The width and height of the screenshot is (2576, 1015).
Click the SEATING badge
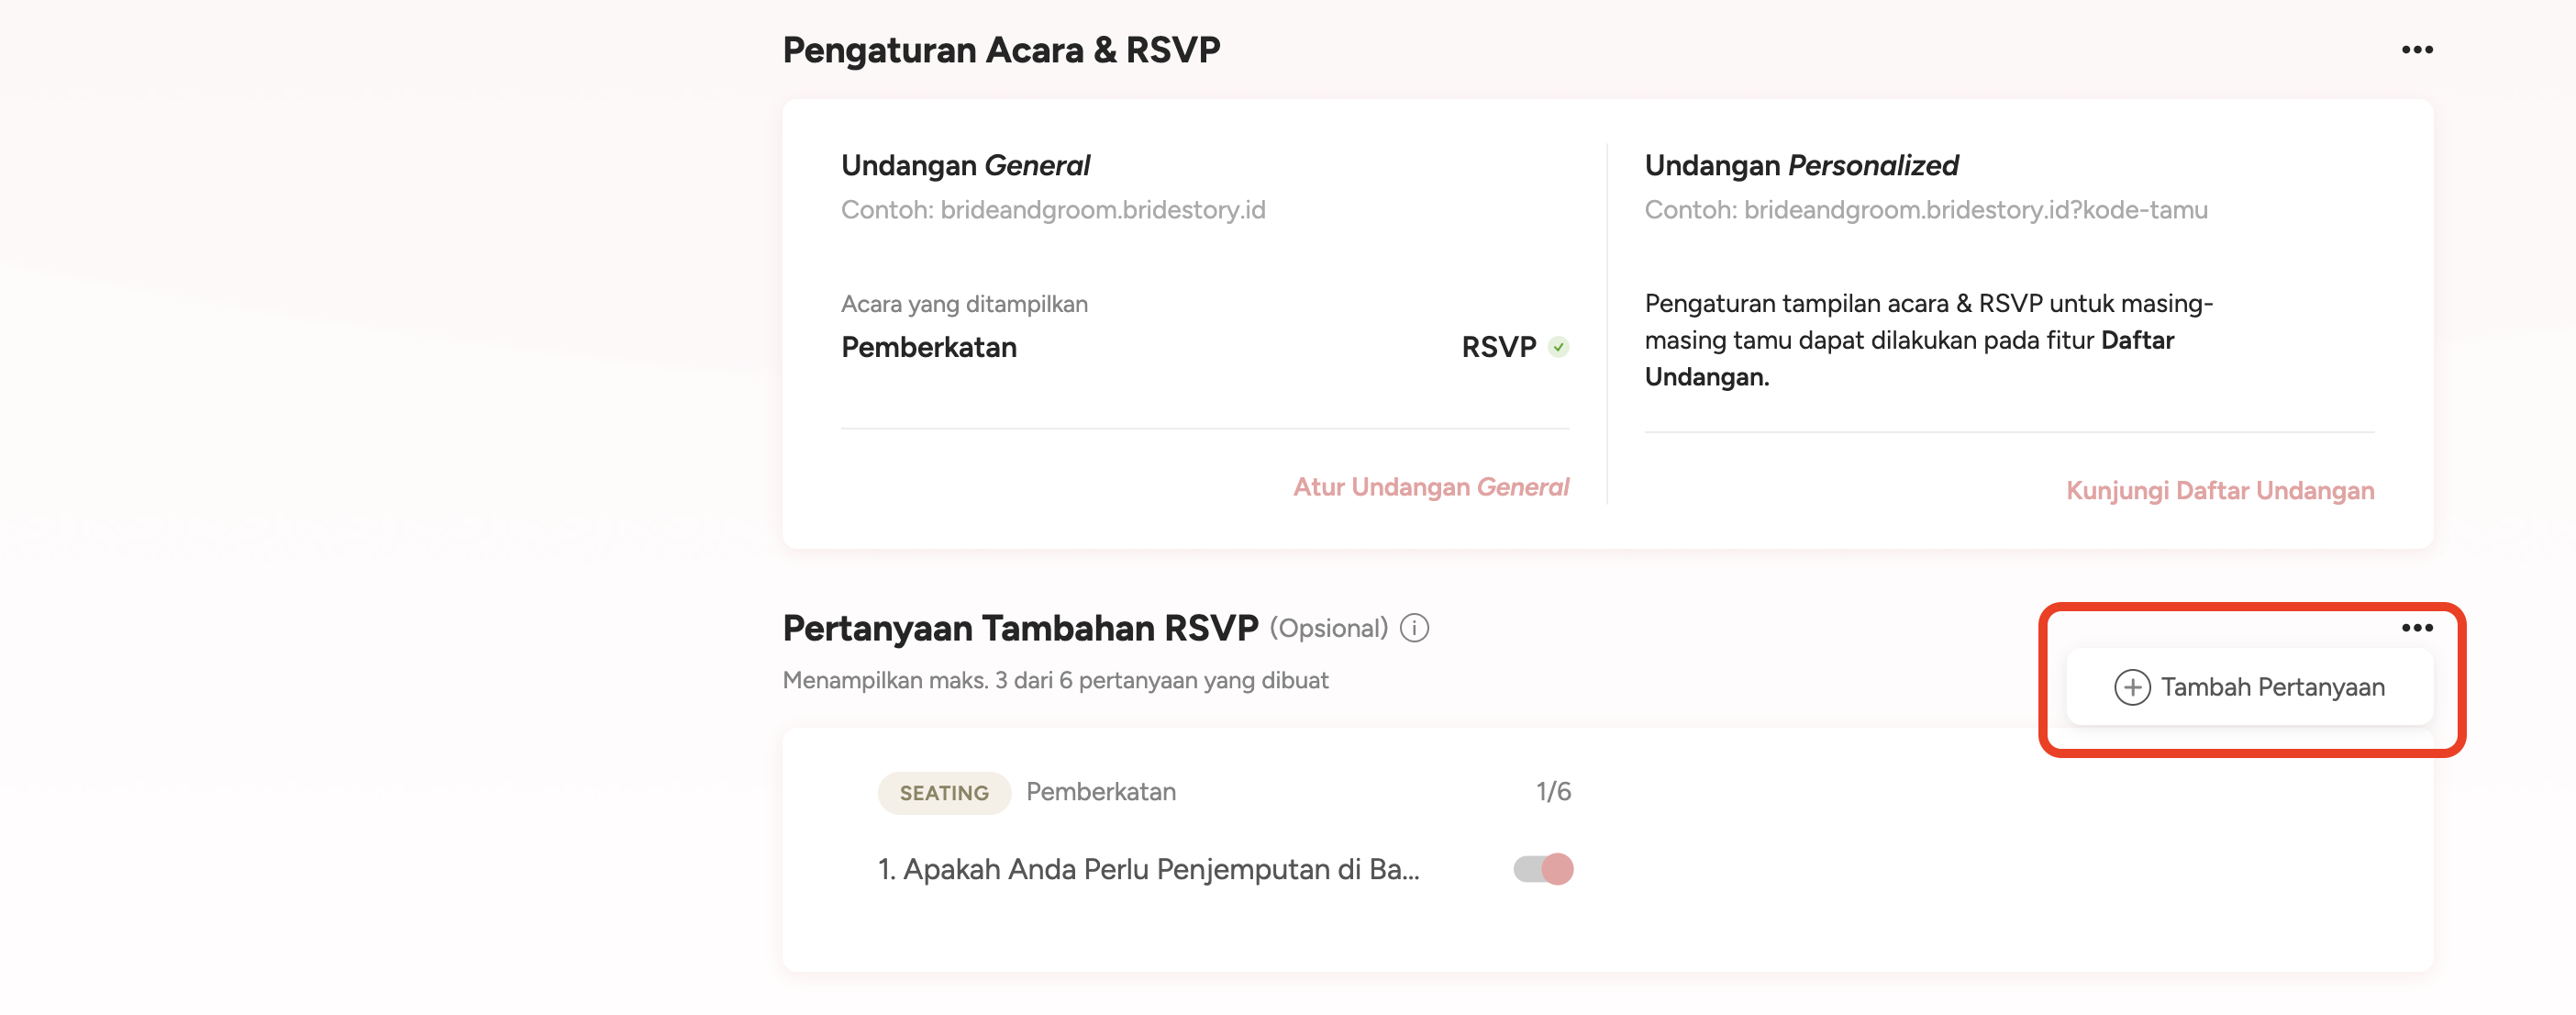pyautogui.click(x=943, y=793)
